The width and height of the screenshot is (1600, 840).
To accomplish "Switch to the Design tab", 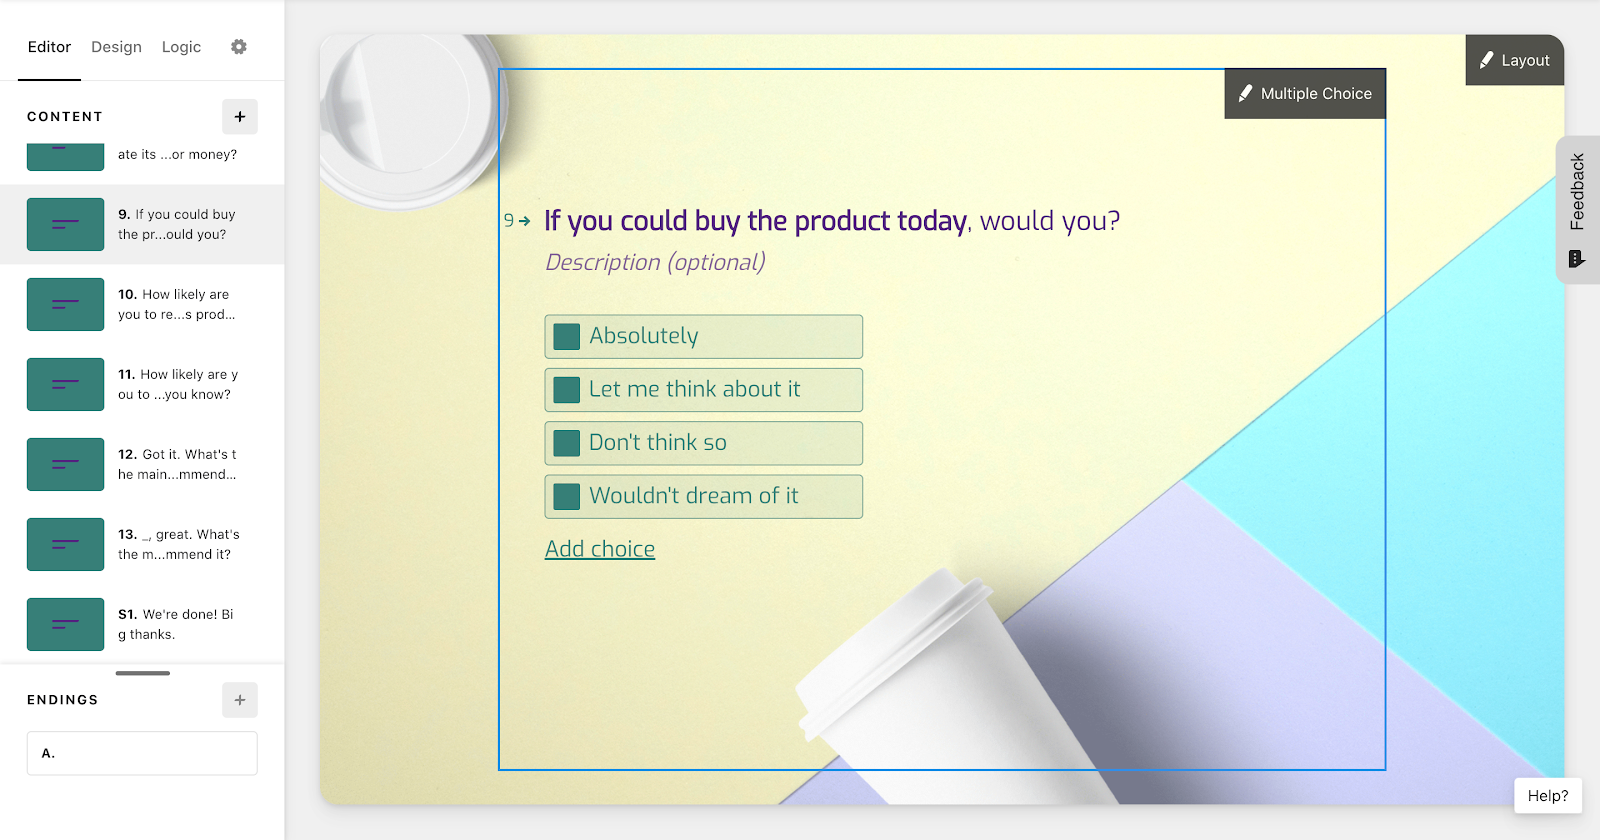I will point(116,47).
